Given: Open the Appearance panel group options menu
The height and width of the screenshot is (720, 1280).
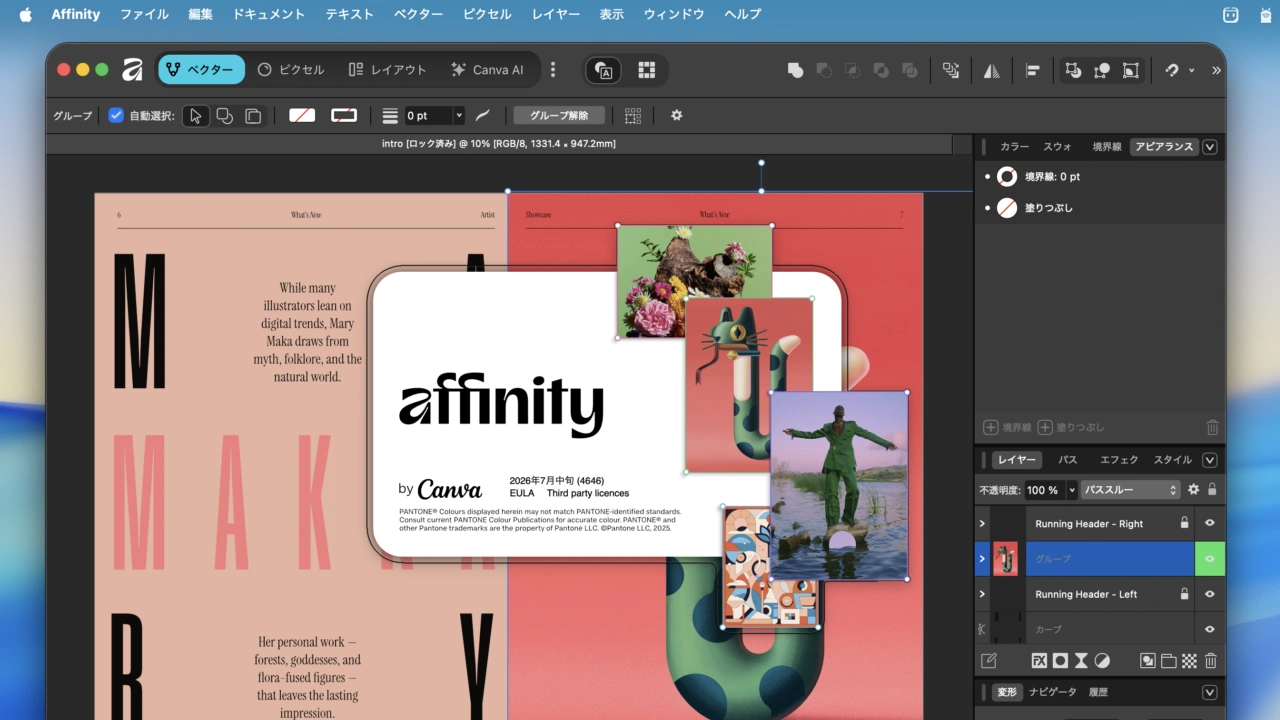Looking at the screenshot, I should pos(1209,147).
